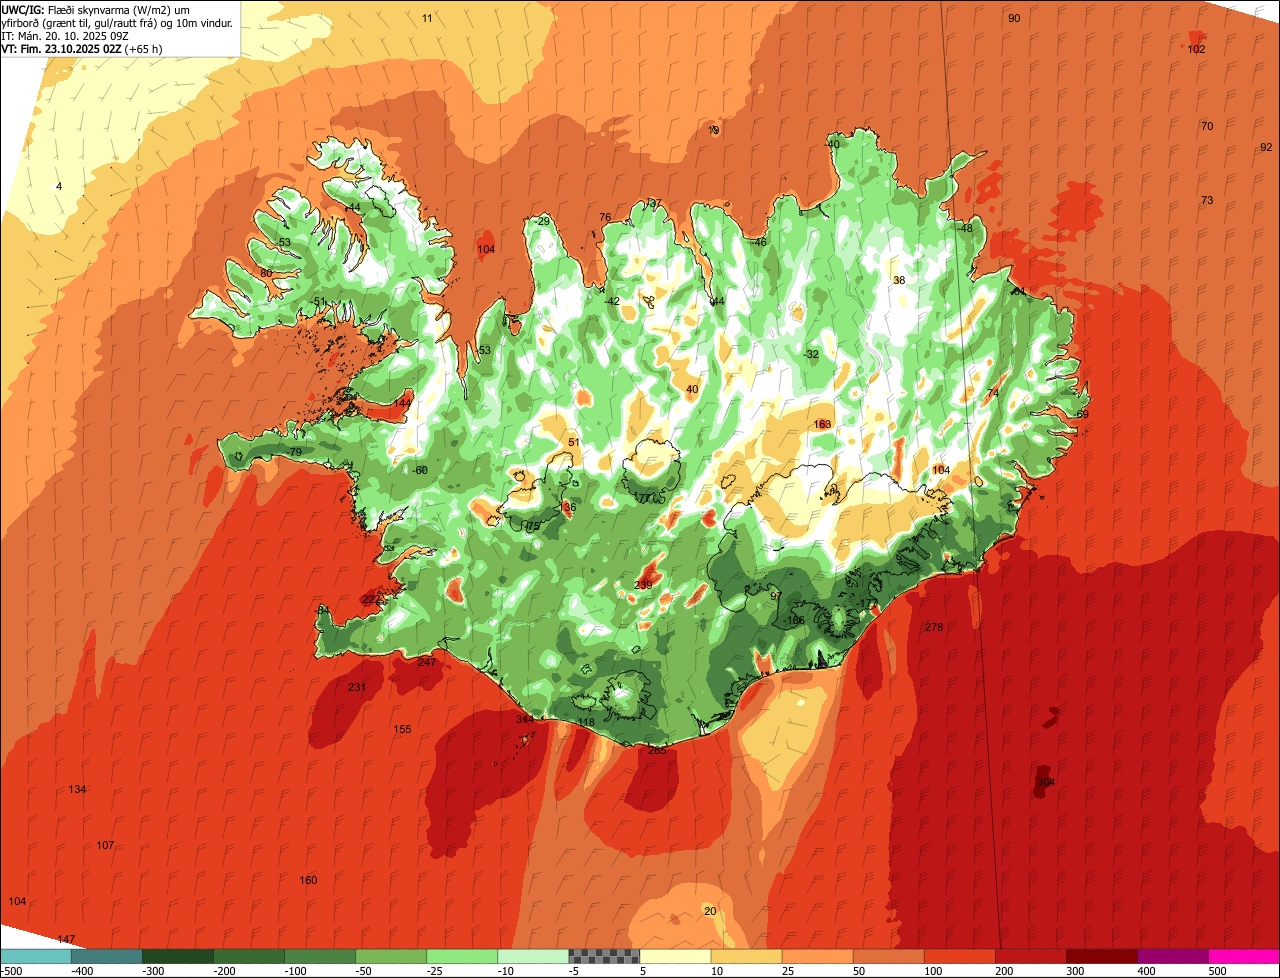Click the '-32' value in the northeast interior
The width and height of the screenshot is (1280, 978).
click(811, 354)
